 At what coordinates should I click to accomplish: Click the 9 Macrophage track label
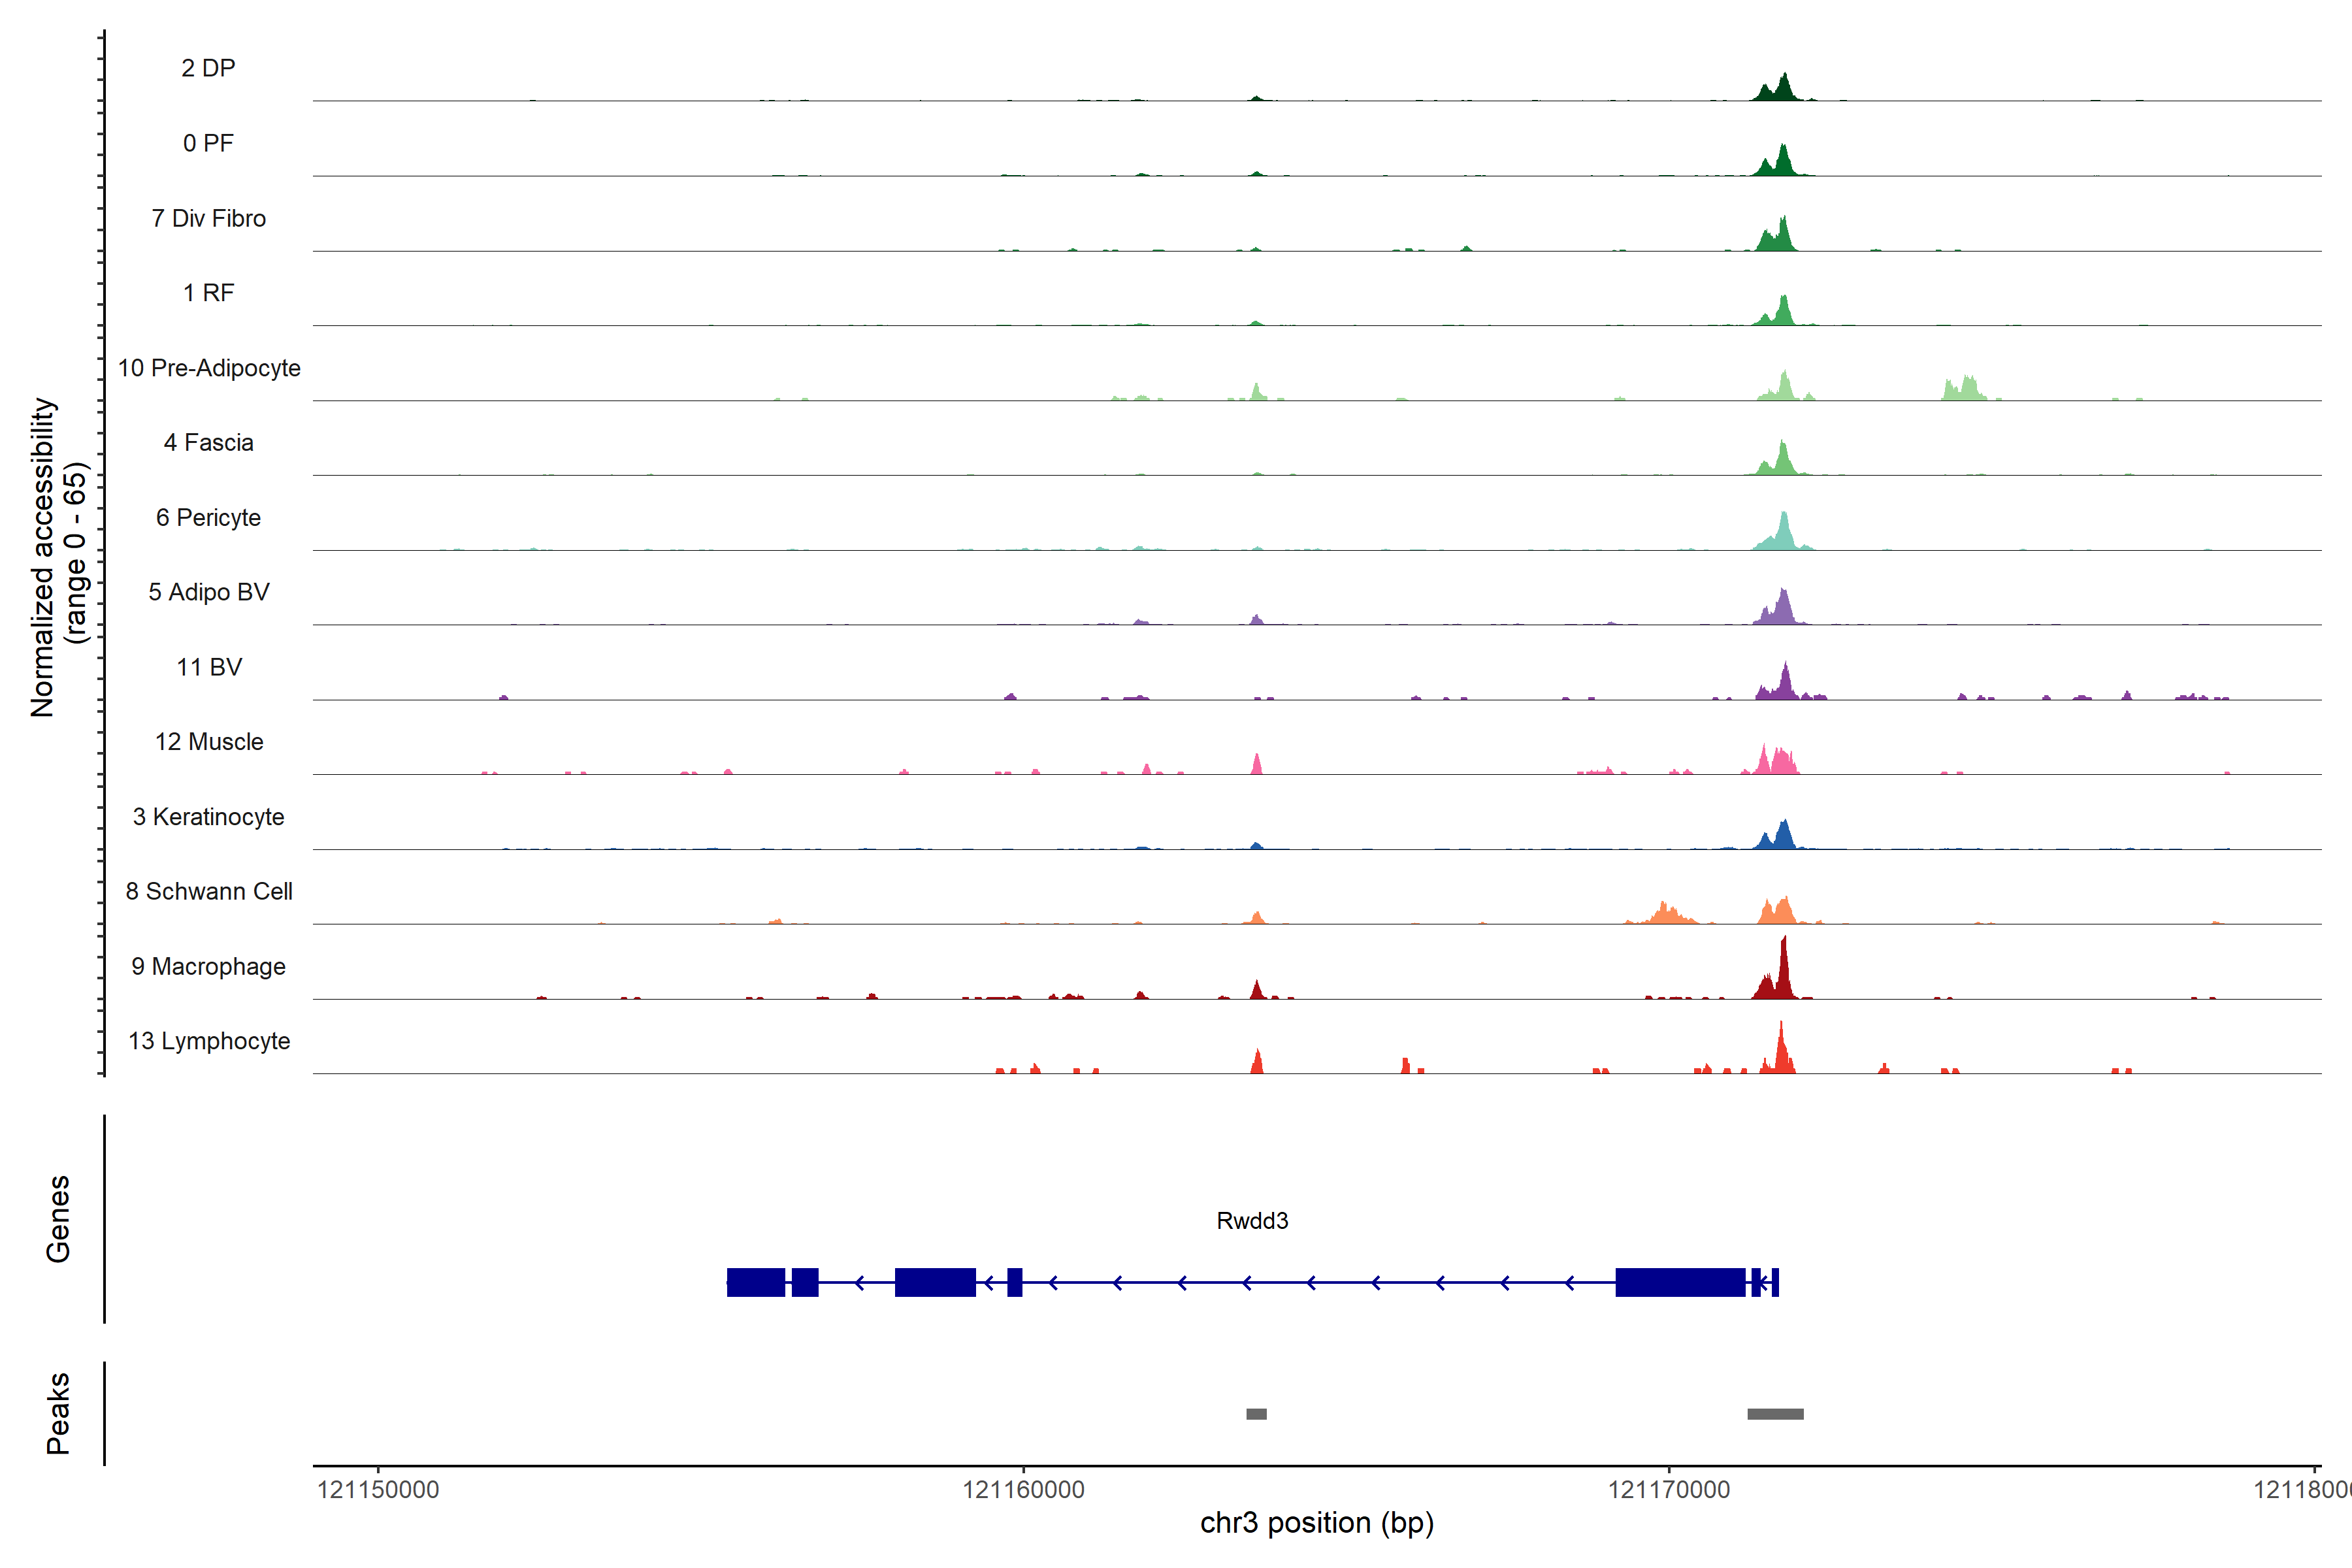click(208, 967)
